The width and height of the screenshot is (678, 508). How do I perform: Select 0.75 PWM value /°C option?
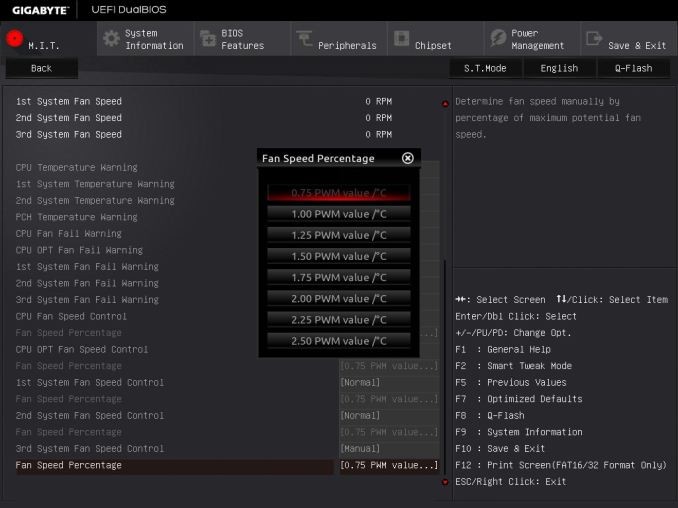[339, 193]
